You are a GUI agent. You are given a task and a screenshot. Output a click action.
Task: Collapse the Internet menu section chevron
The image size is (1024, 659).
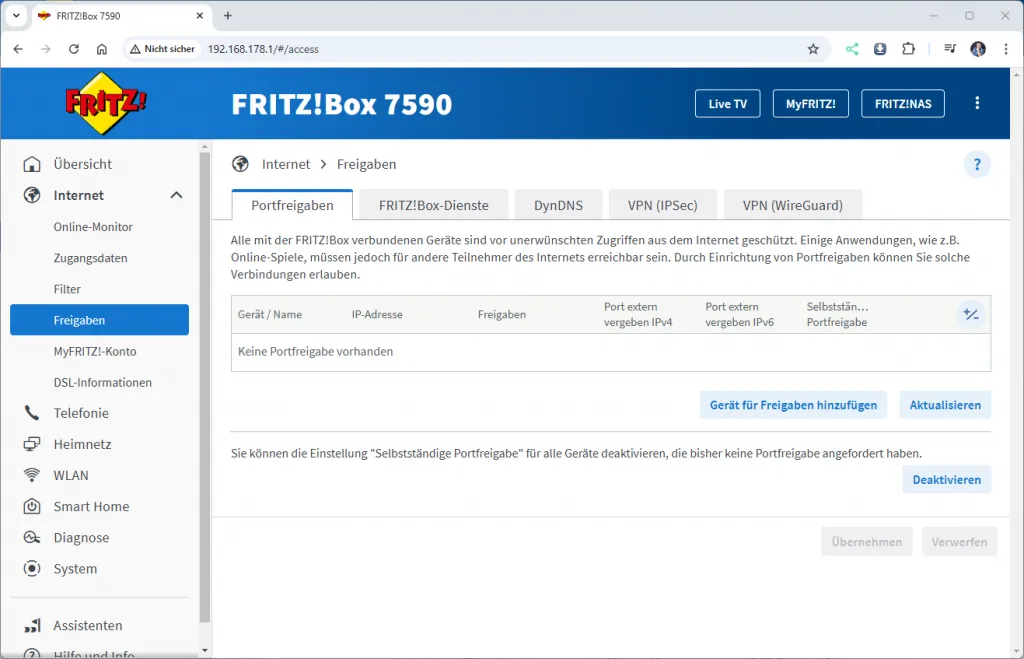pyautogui.click(x=176, y=196)
